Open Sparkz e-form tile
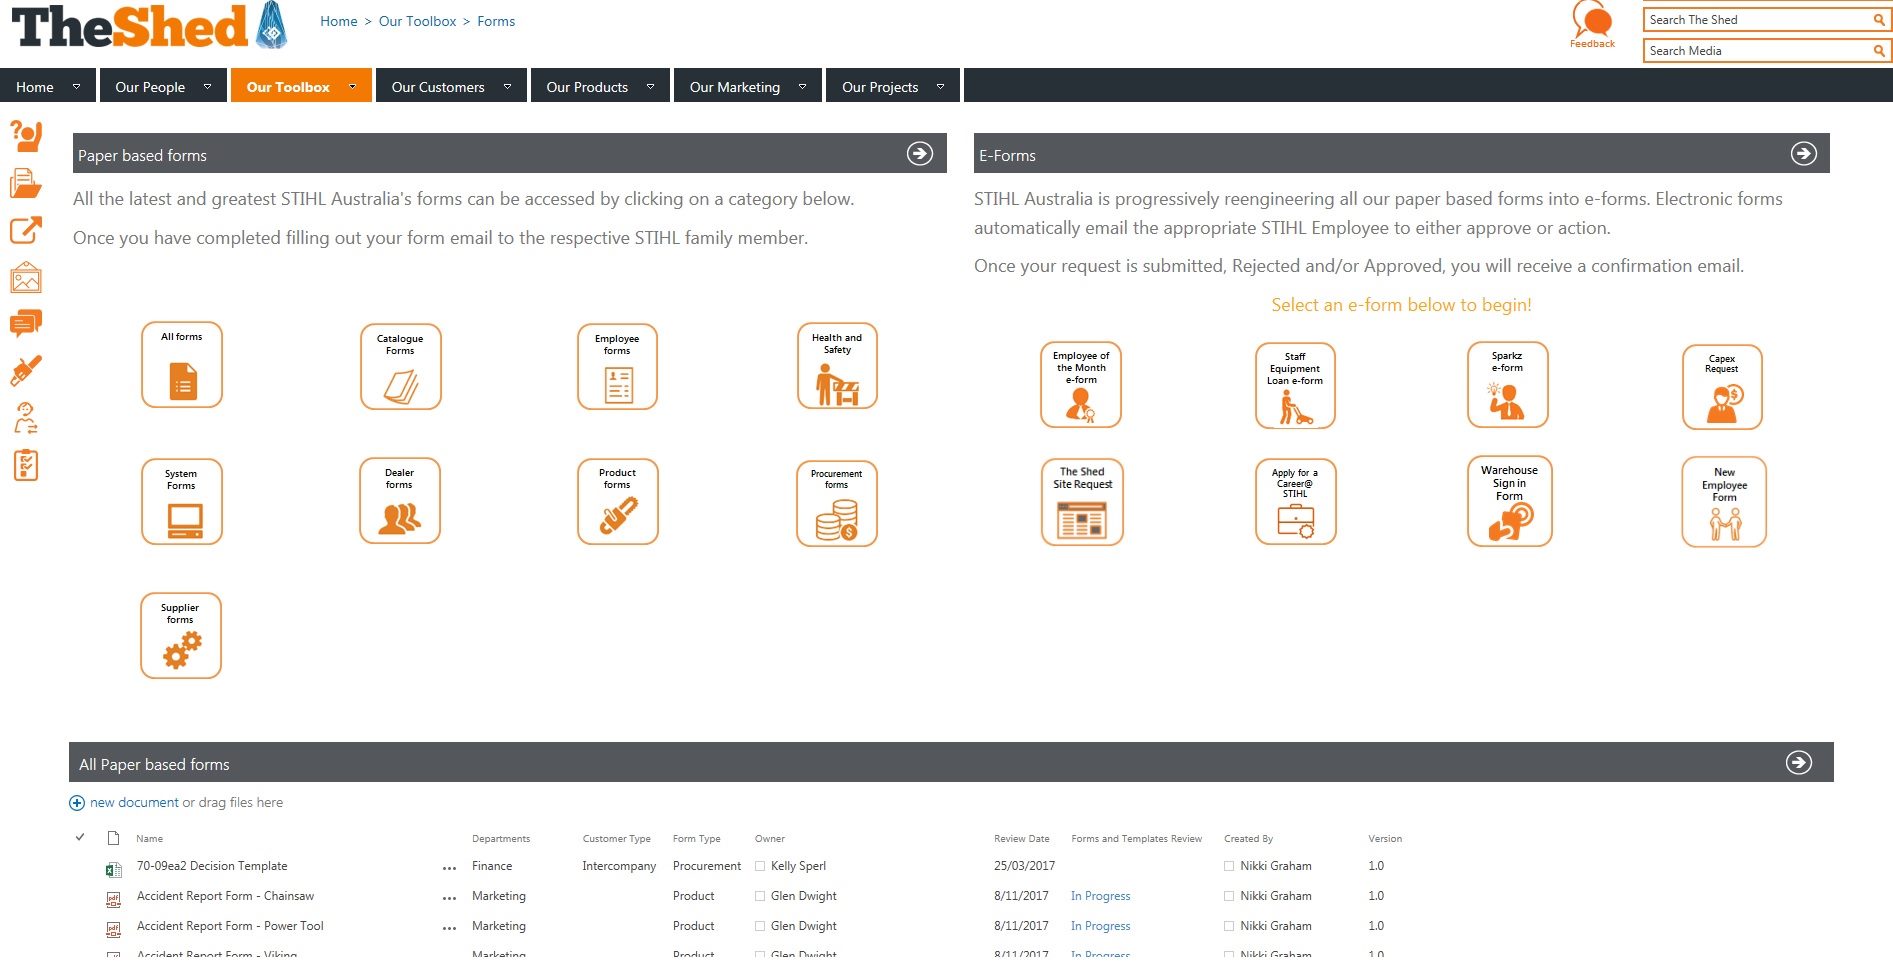 (1507, 384)
